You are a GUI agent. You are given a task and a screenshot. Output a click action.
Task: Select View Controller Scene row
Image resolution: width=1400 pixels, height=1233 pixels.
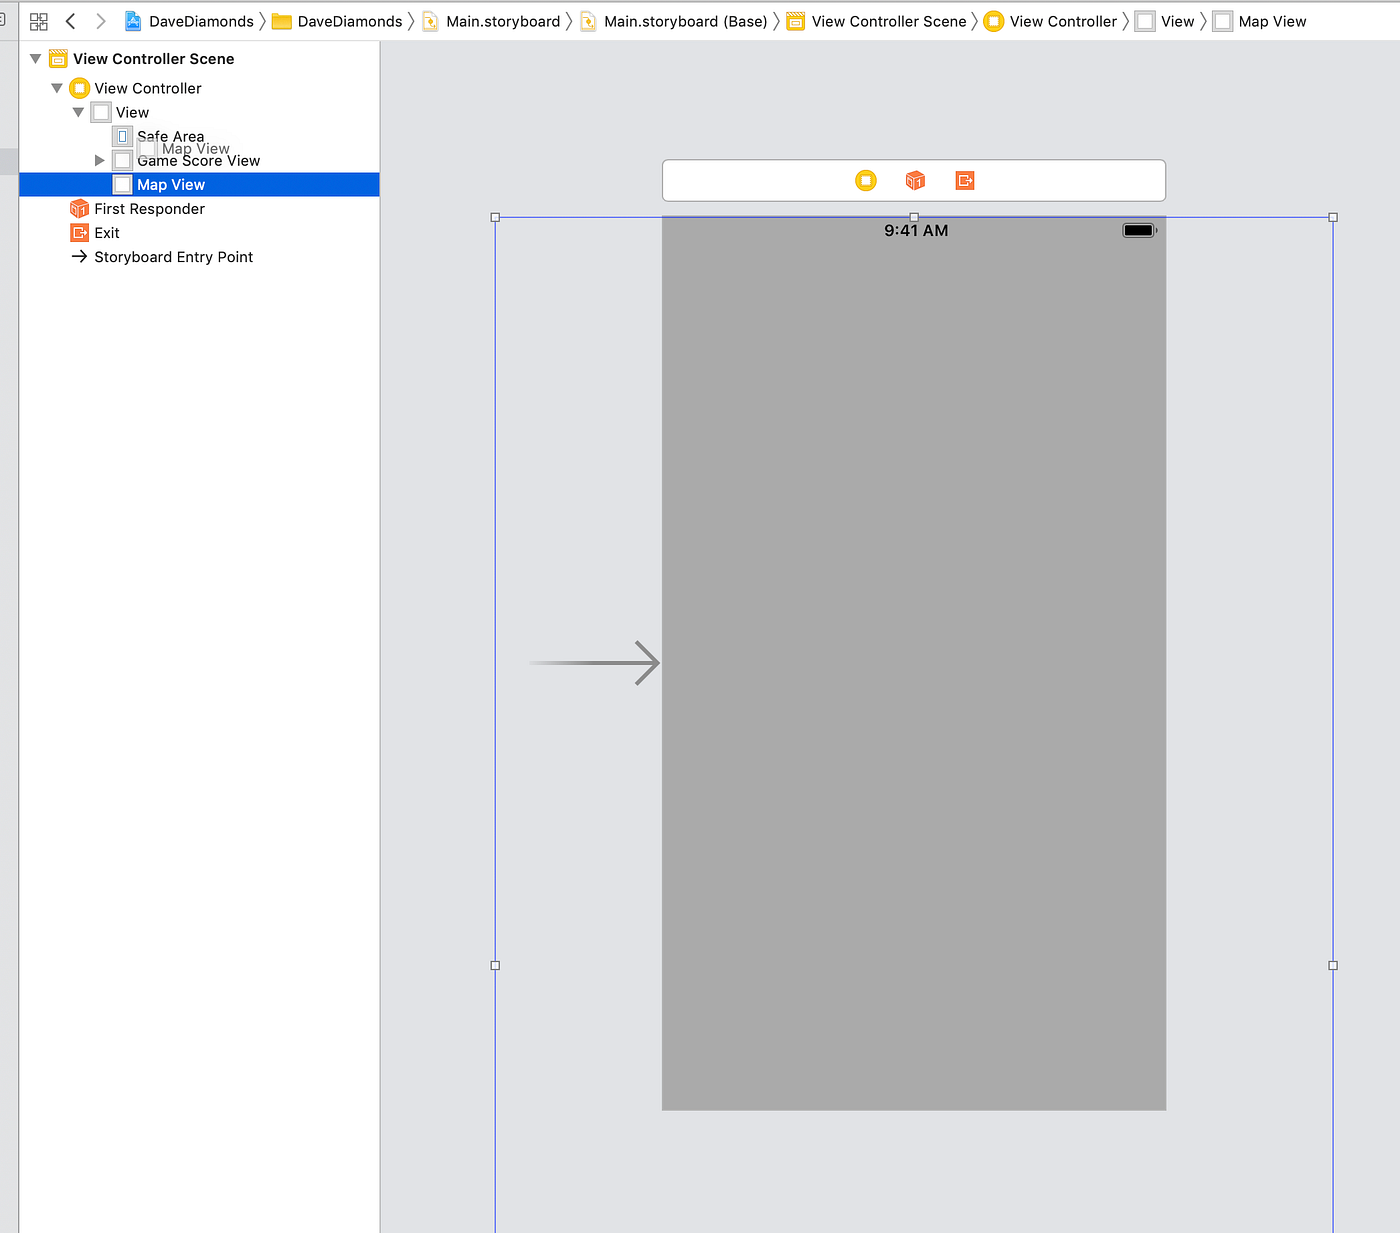point(199,59)
